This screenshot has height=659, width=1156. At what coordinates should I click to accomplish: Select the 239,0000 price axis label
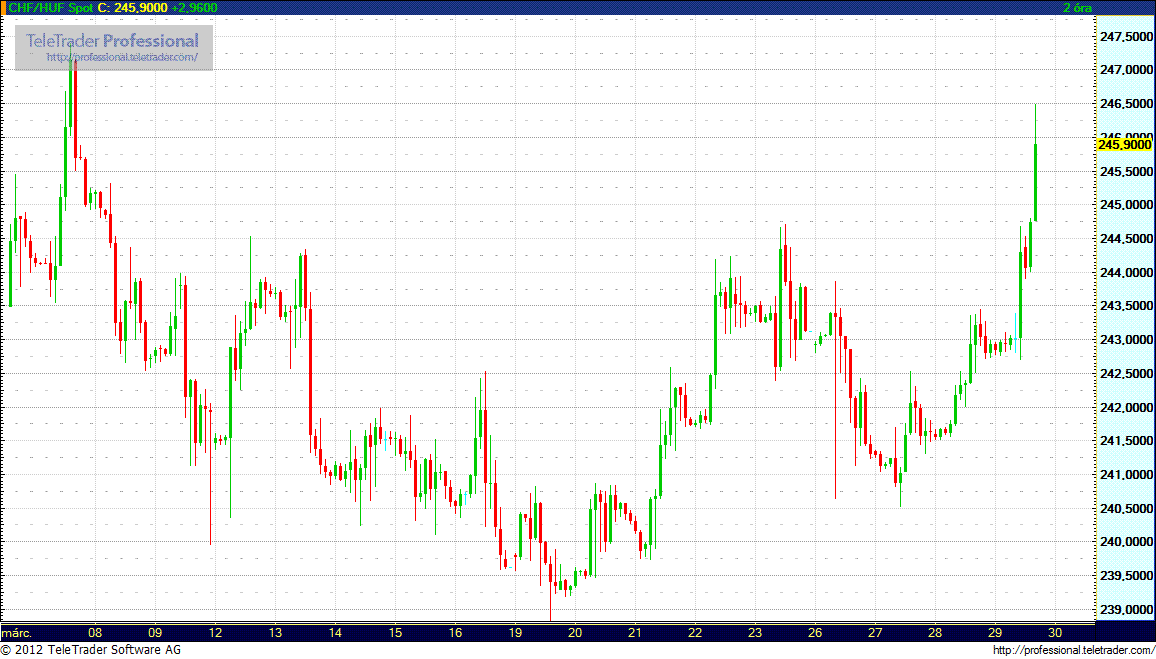[x=1125, y=609]
